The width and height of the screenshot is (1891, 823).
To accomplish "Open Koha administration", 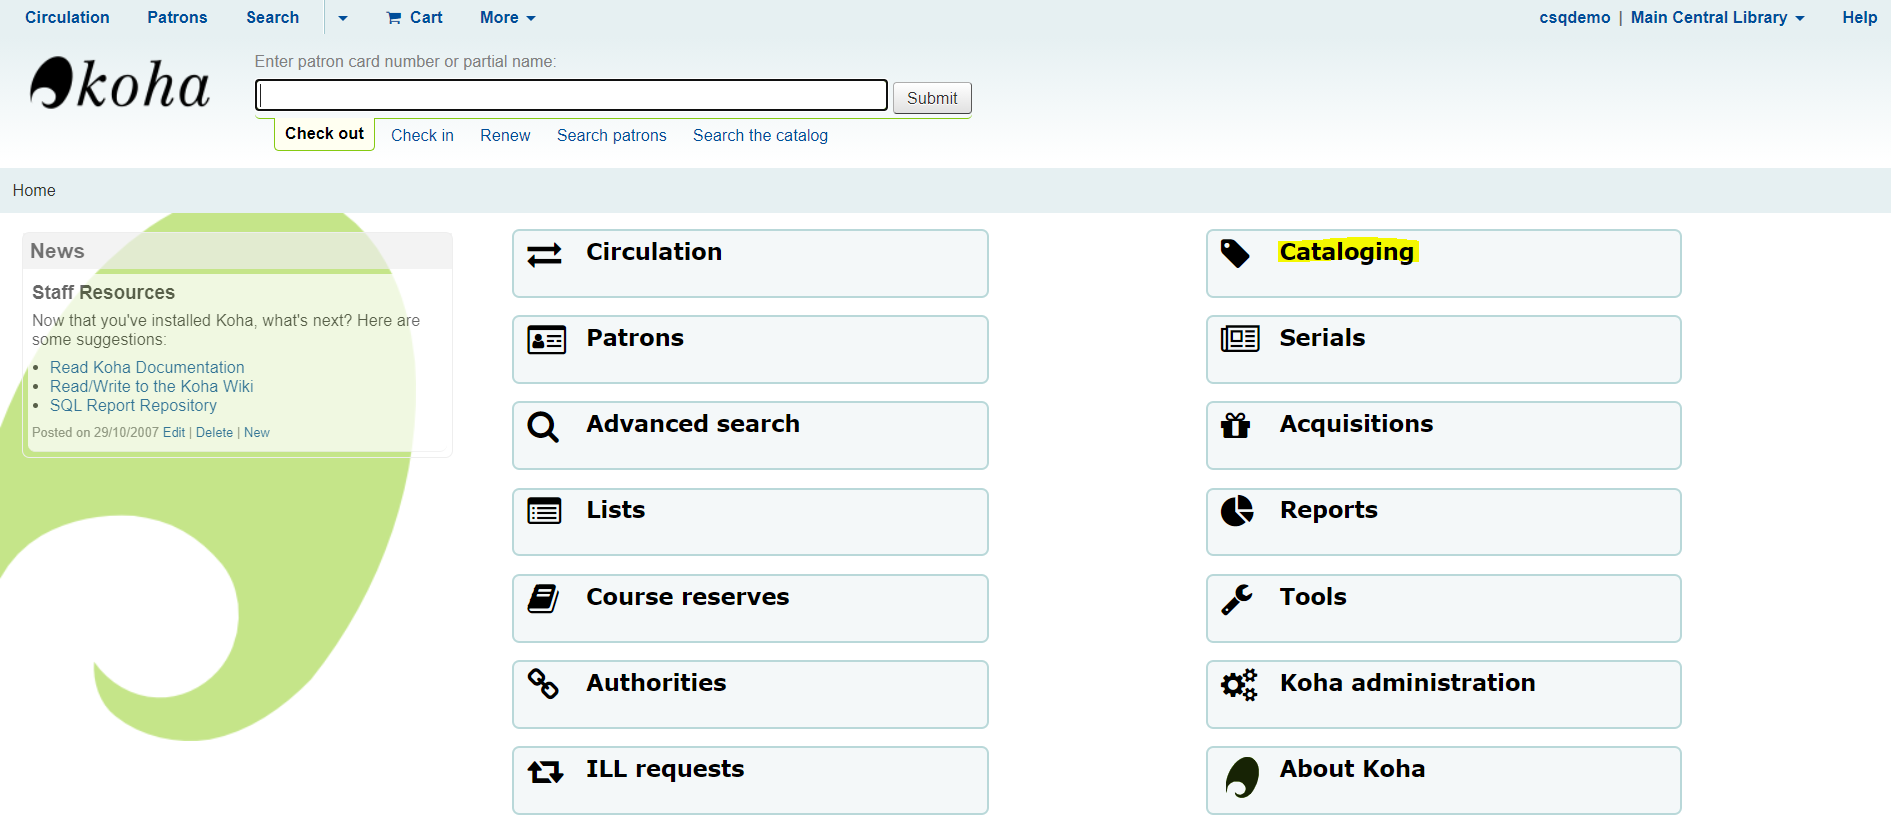I will (1444, 694).
